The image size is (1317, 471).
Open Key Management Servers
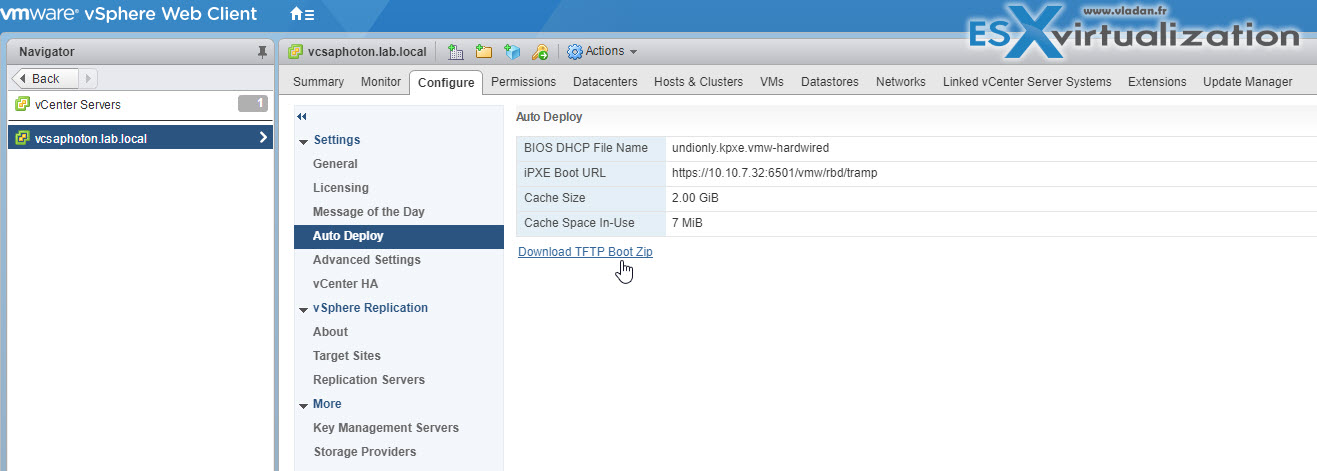386,428
